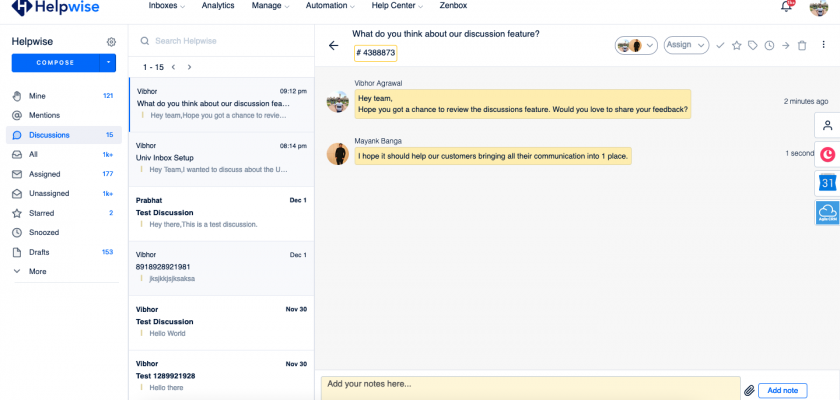
Task: Open the participants avatars dropdown
Action: pos(636,46)
